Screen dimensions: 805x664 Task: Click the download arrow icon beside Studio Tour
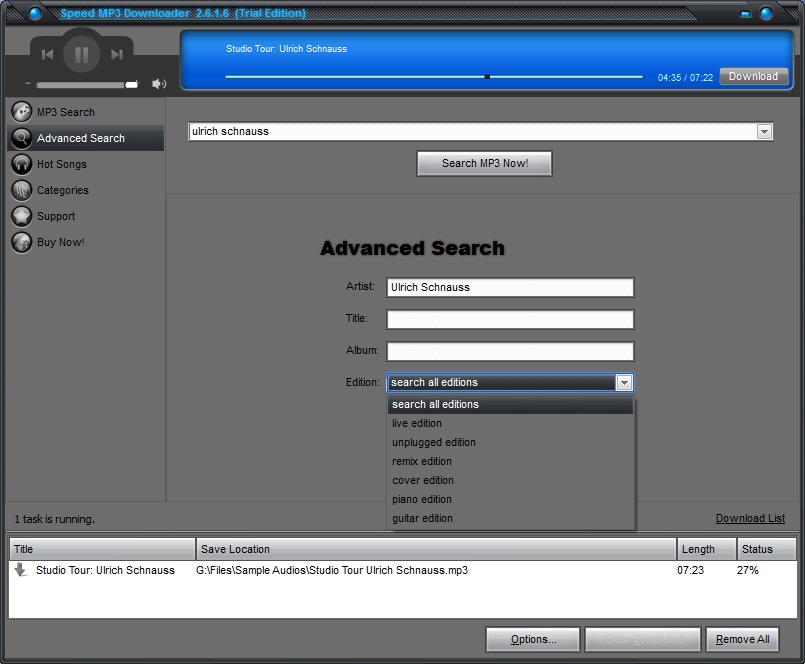(x=20, y=569)
